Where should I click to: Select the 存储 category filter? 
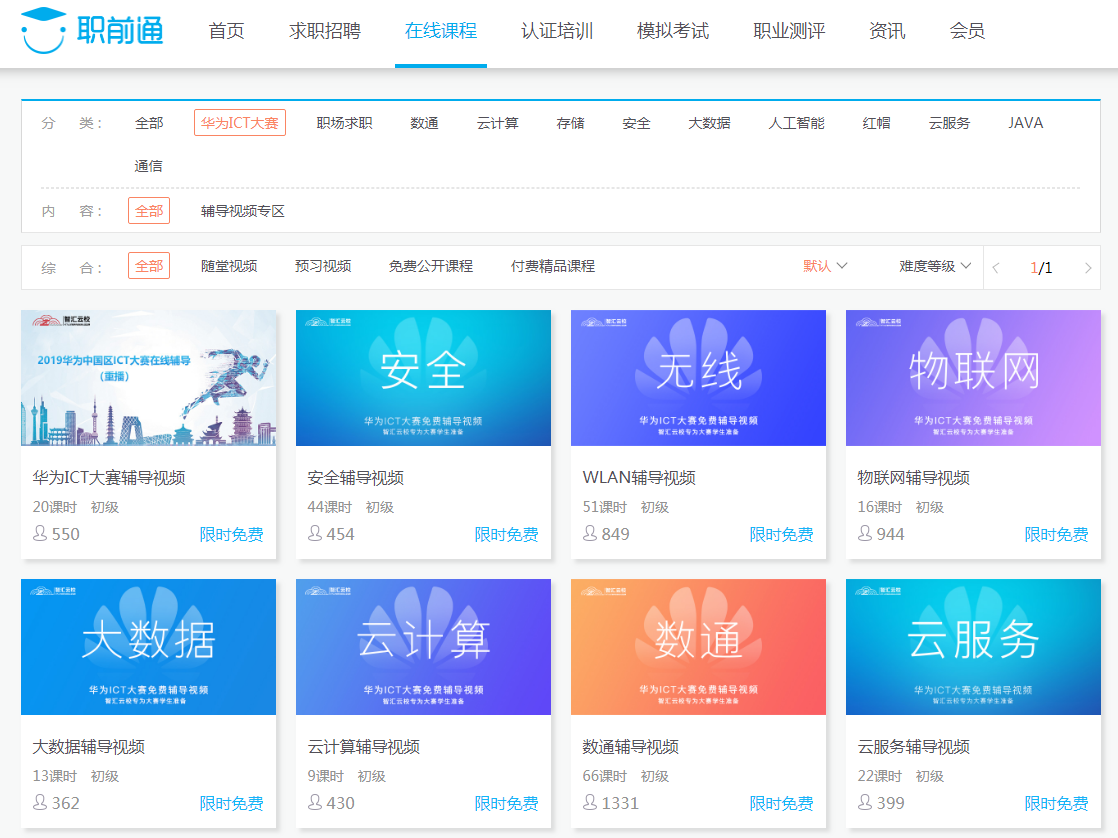click(x=570, y=123)
